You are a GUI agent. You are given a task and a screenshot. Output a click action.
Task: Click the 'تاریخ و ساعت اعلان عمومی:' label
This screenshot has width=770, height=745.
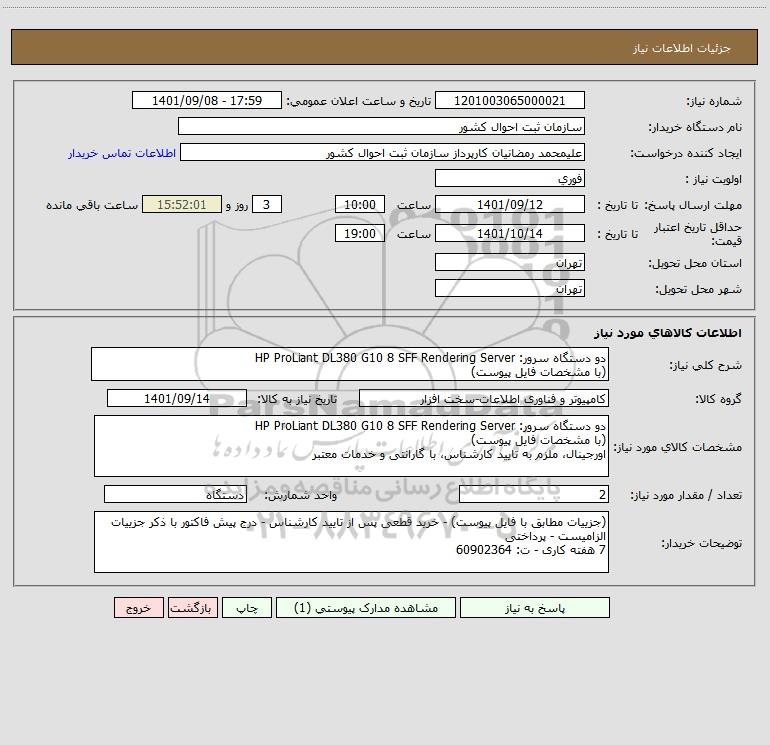click(358, 101)
